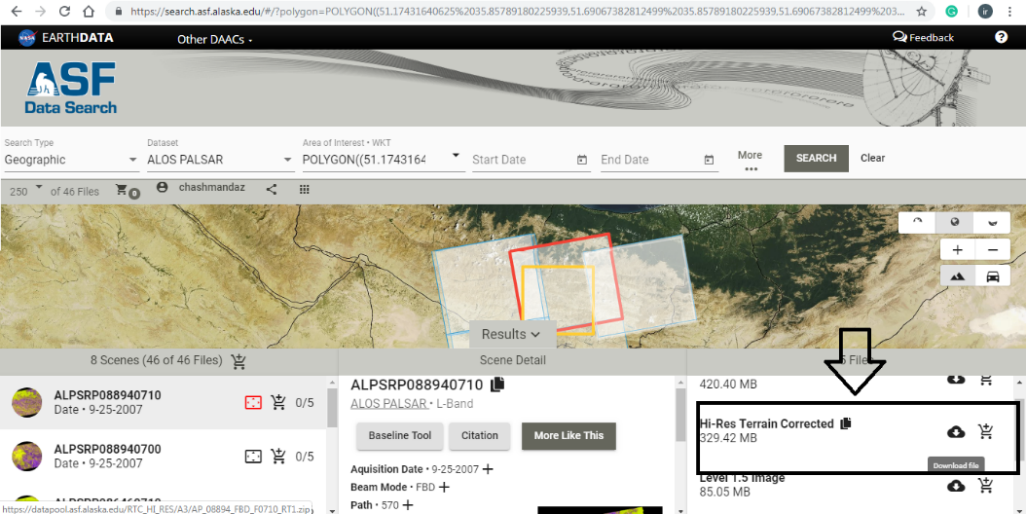Open Start Date calendar picker

pyautogui.click(x=582, y=160)
